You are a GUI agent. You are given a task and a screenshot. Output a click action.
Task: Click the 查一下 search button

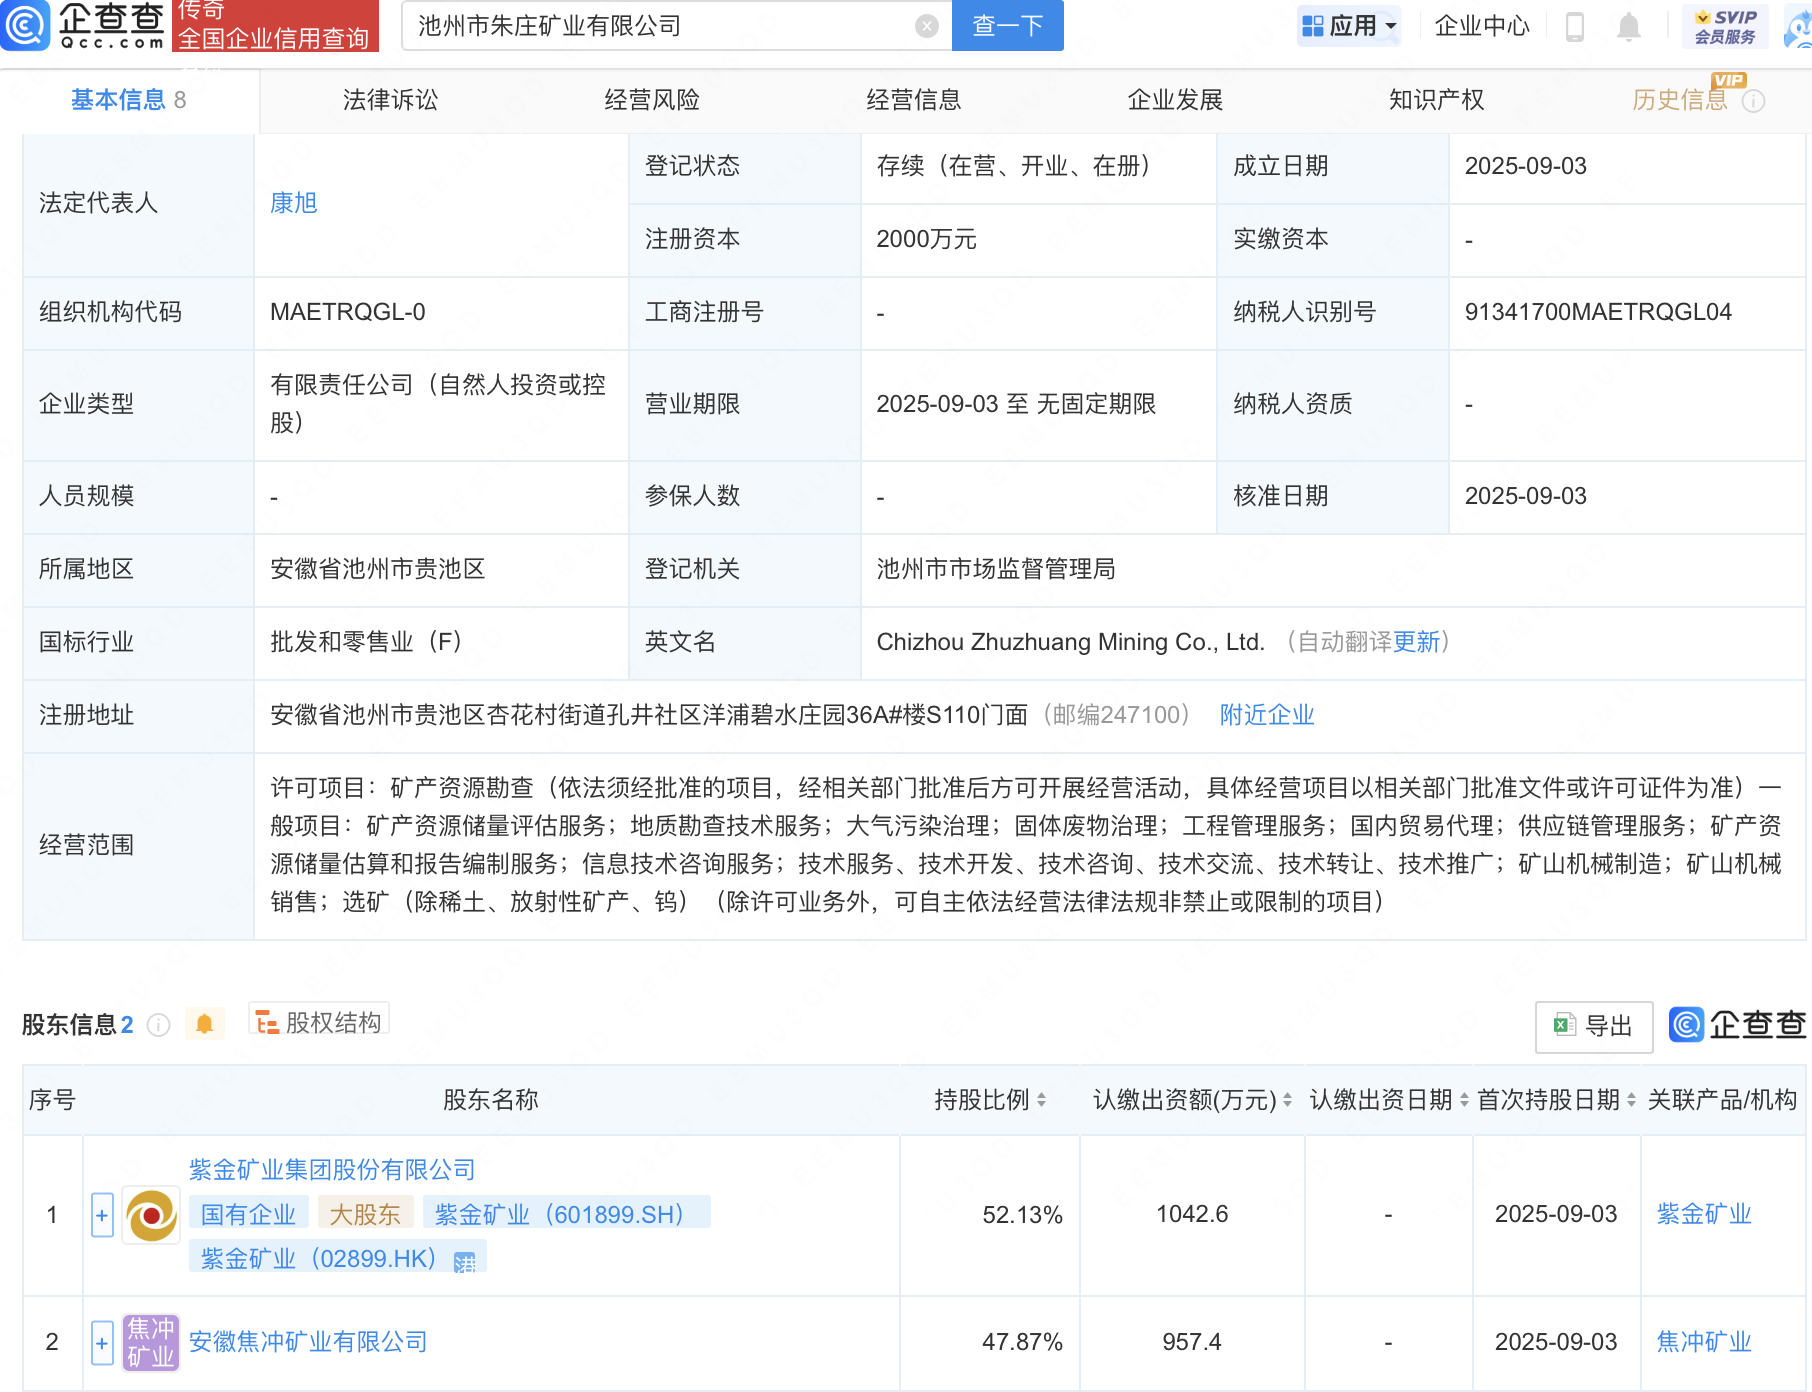pos(1007,26)
